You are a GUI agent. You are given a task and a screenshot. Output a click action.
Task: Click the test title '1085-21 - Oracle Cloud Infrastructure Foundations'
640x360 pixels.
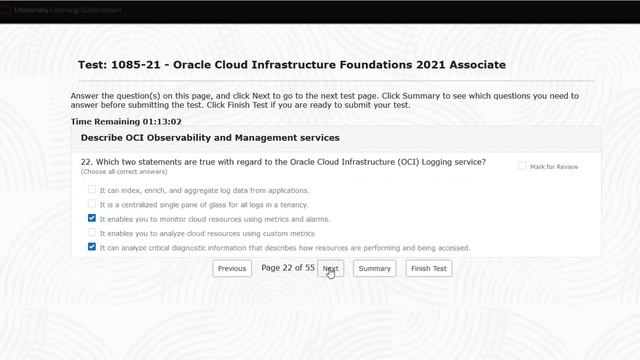pyautogui.click(x=292, y=65)
